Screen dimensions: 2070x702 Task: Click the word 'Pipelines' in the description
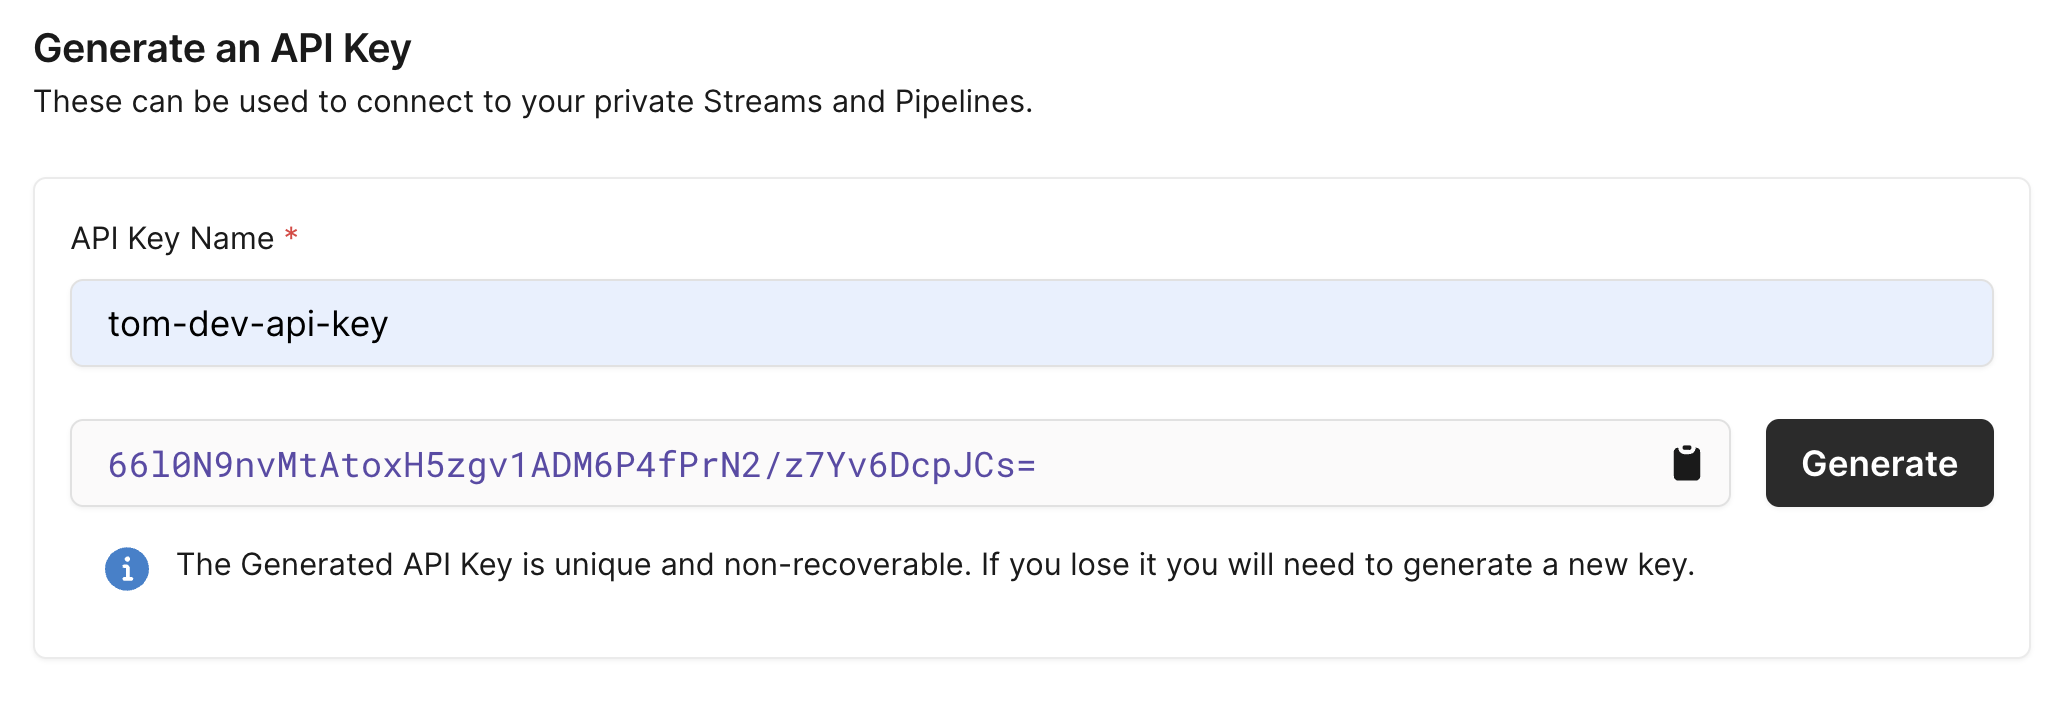coord(960,102)
